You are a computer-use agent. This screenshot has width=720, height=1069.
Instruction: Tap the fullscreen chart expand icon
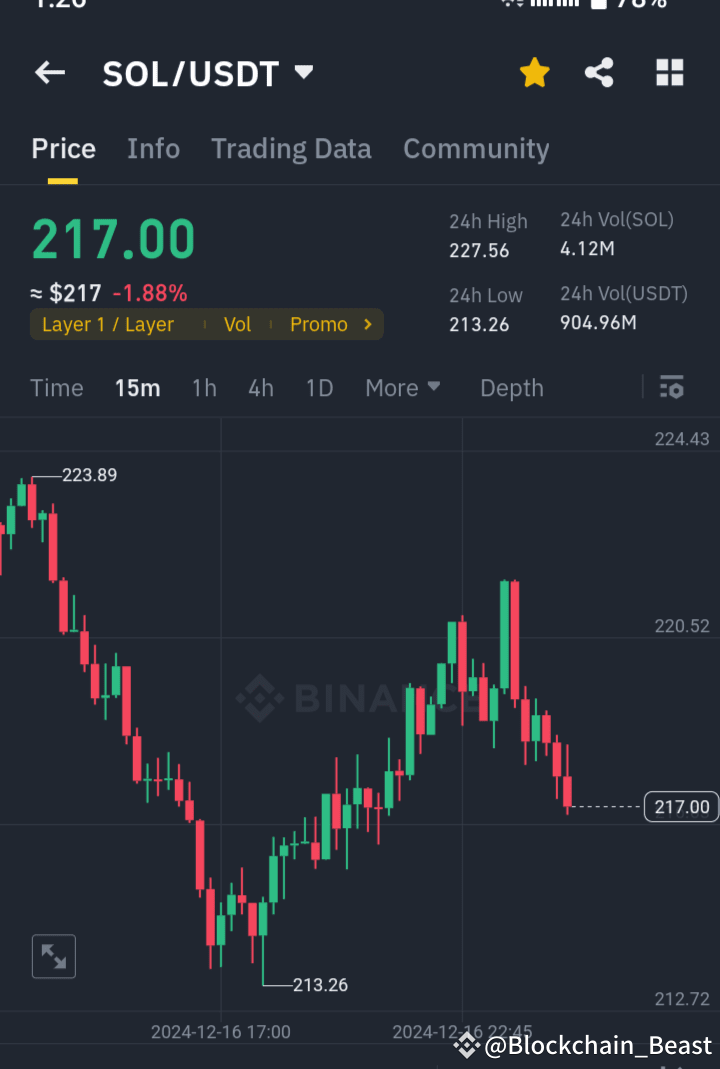click(x=53, y=956)
